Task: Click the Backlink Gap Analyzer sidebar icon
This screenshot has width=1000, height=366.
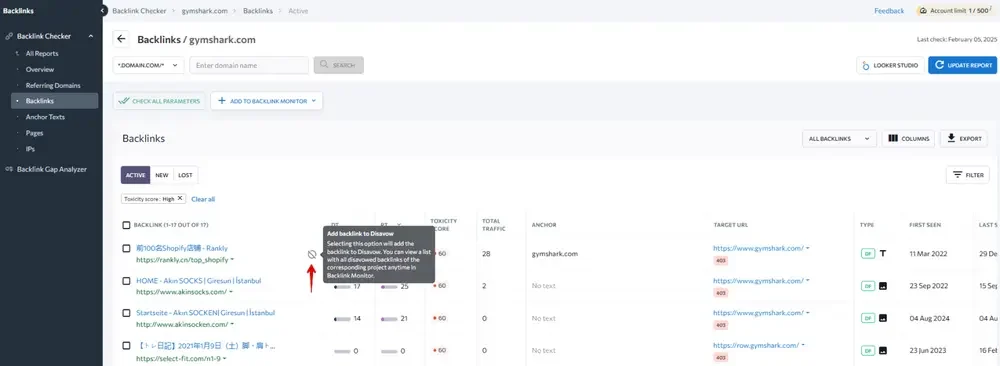Action: 9,169
